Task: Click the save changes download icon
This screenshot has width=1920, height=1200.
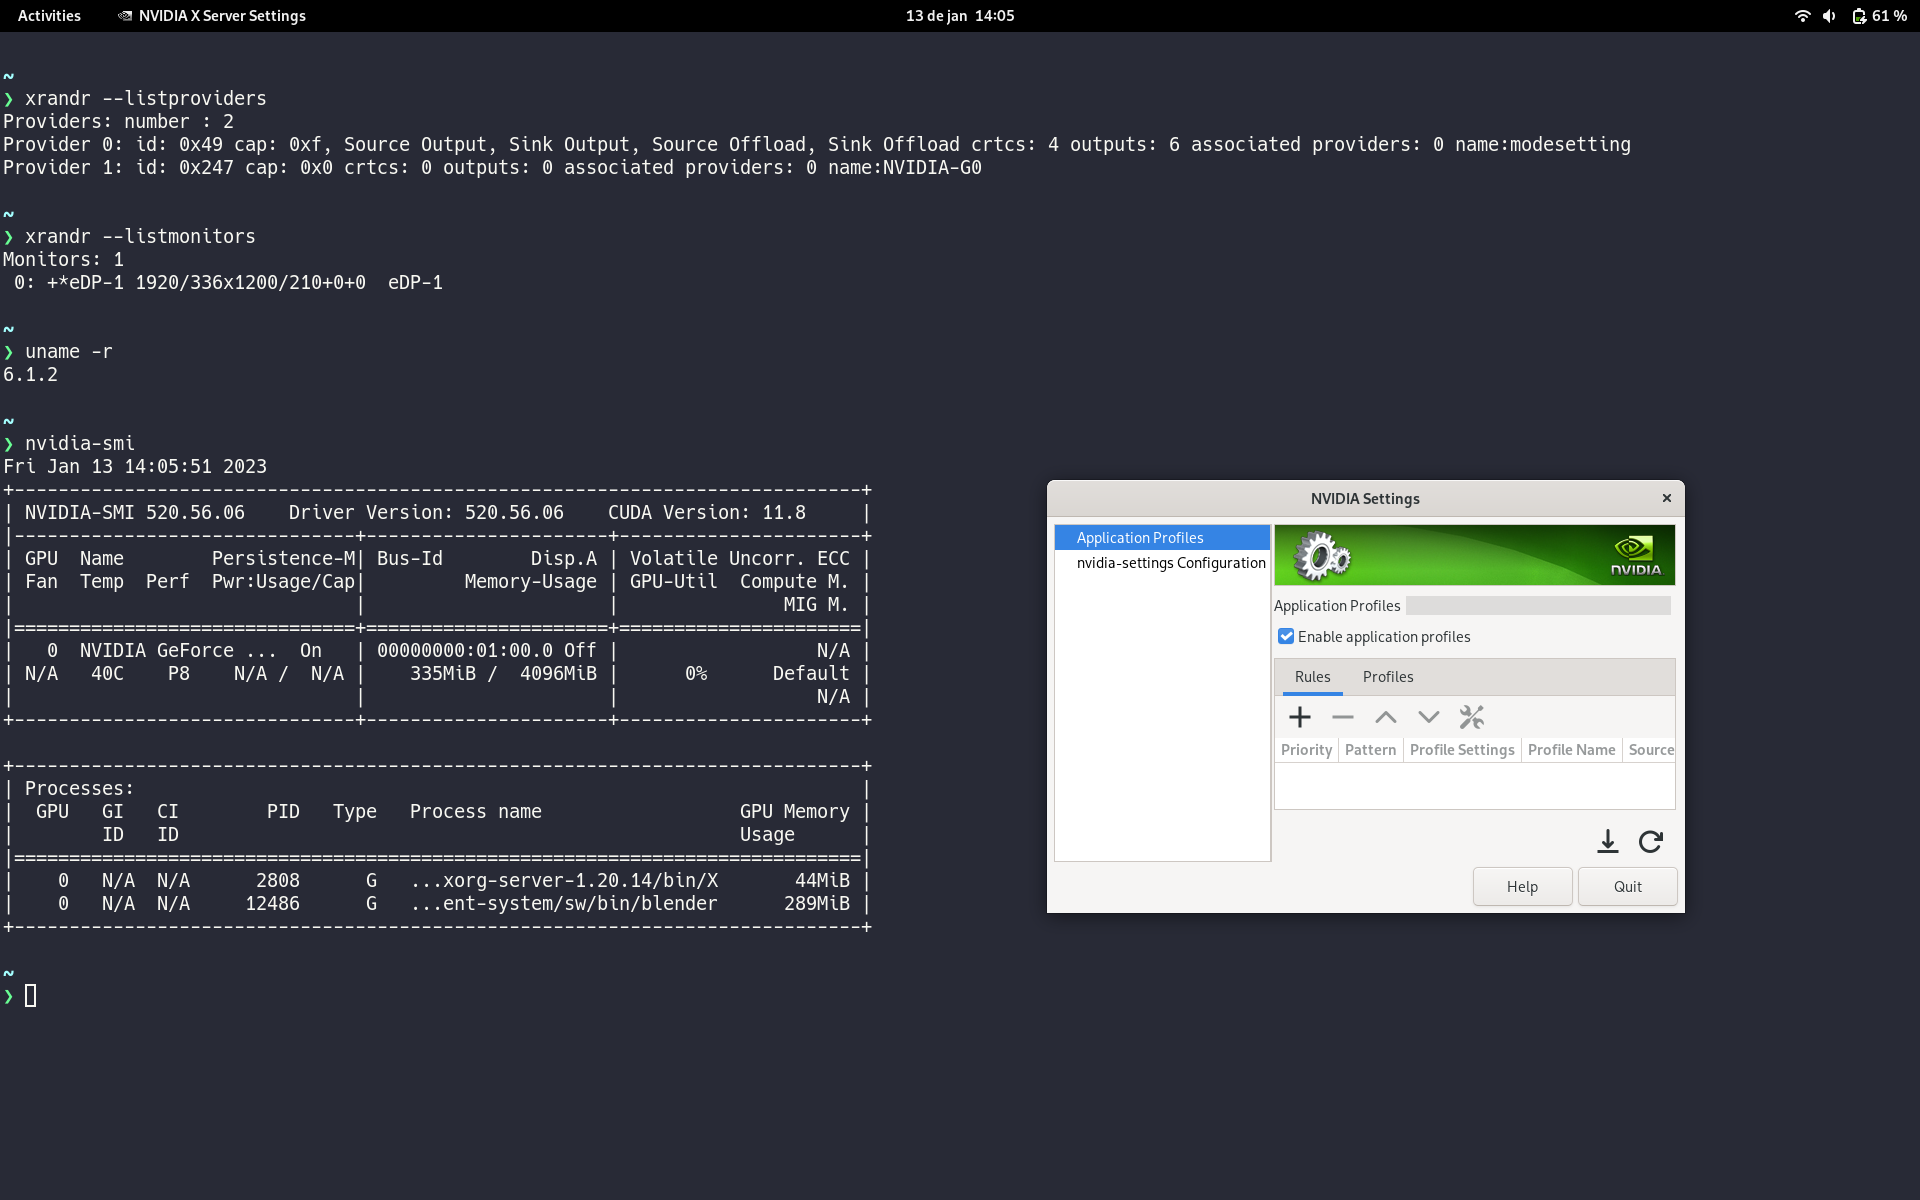Action: [x=1607, y=841]
